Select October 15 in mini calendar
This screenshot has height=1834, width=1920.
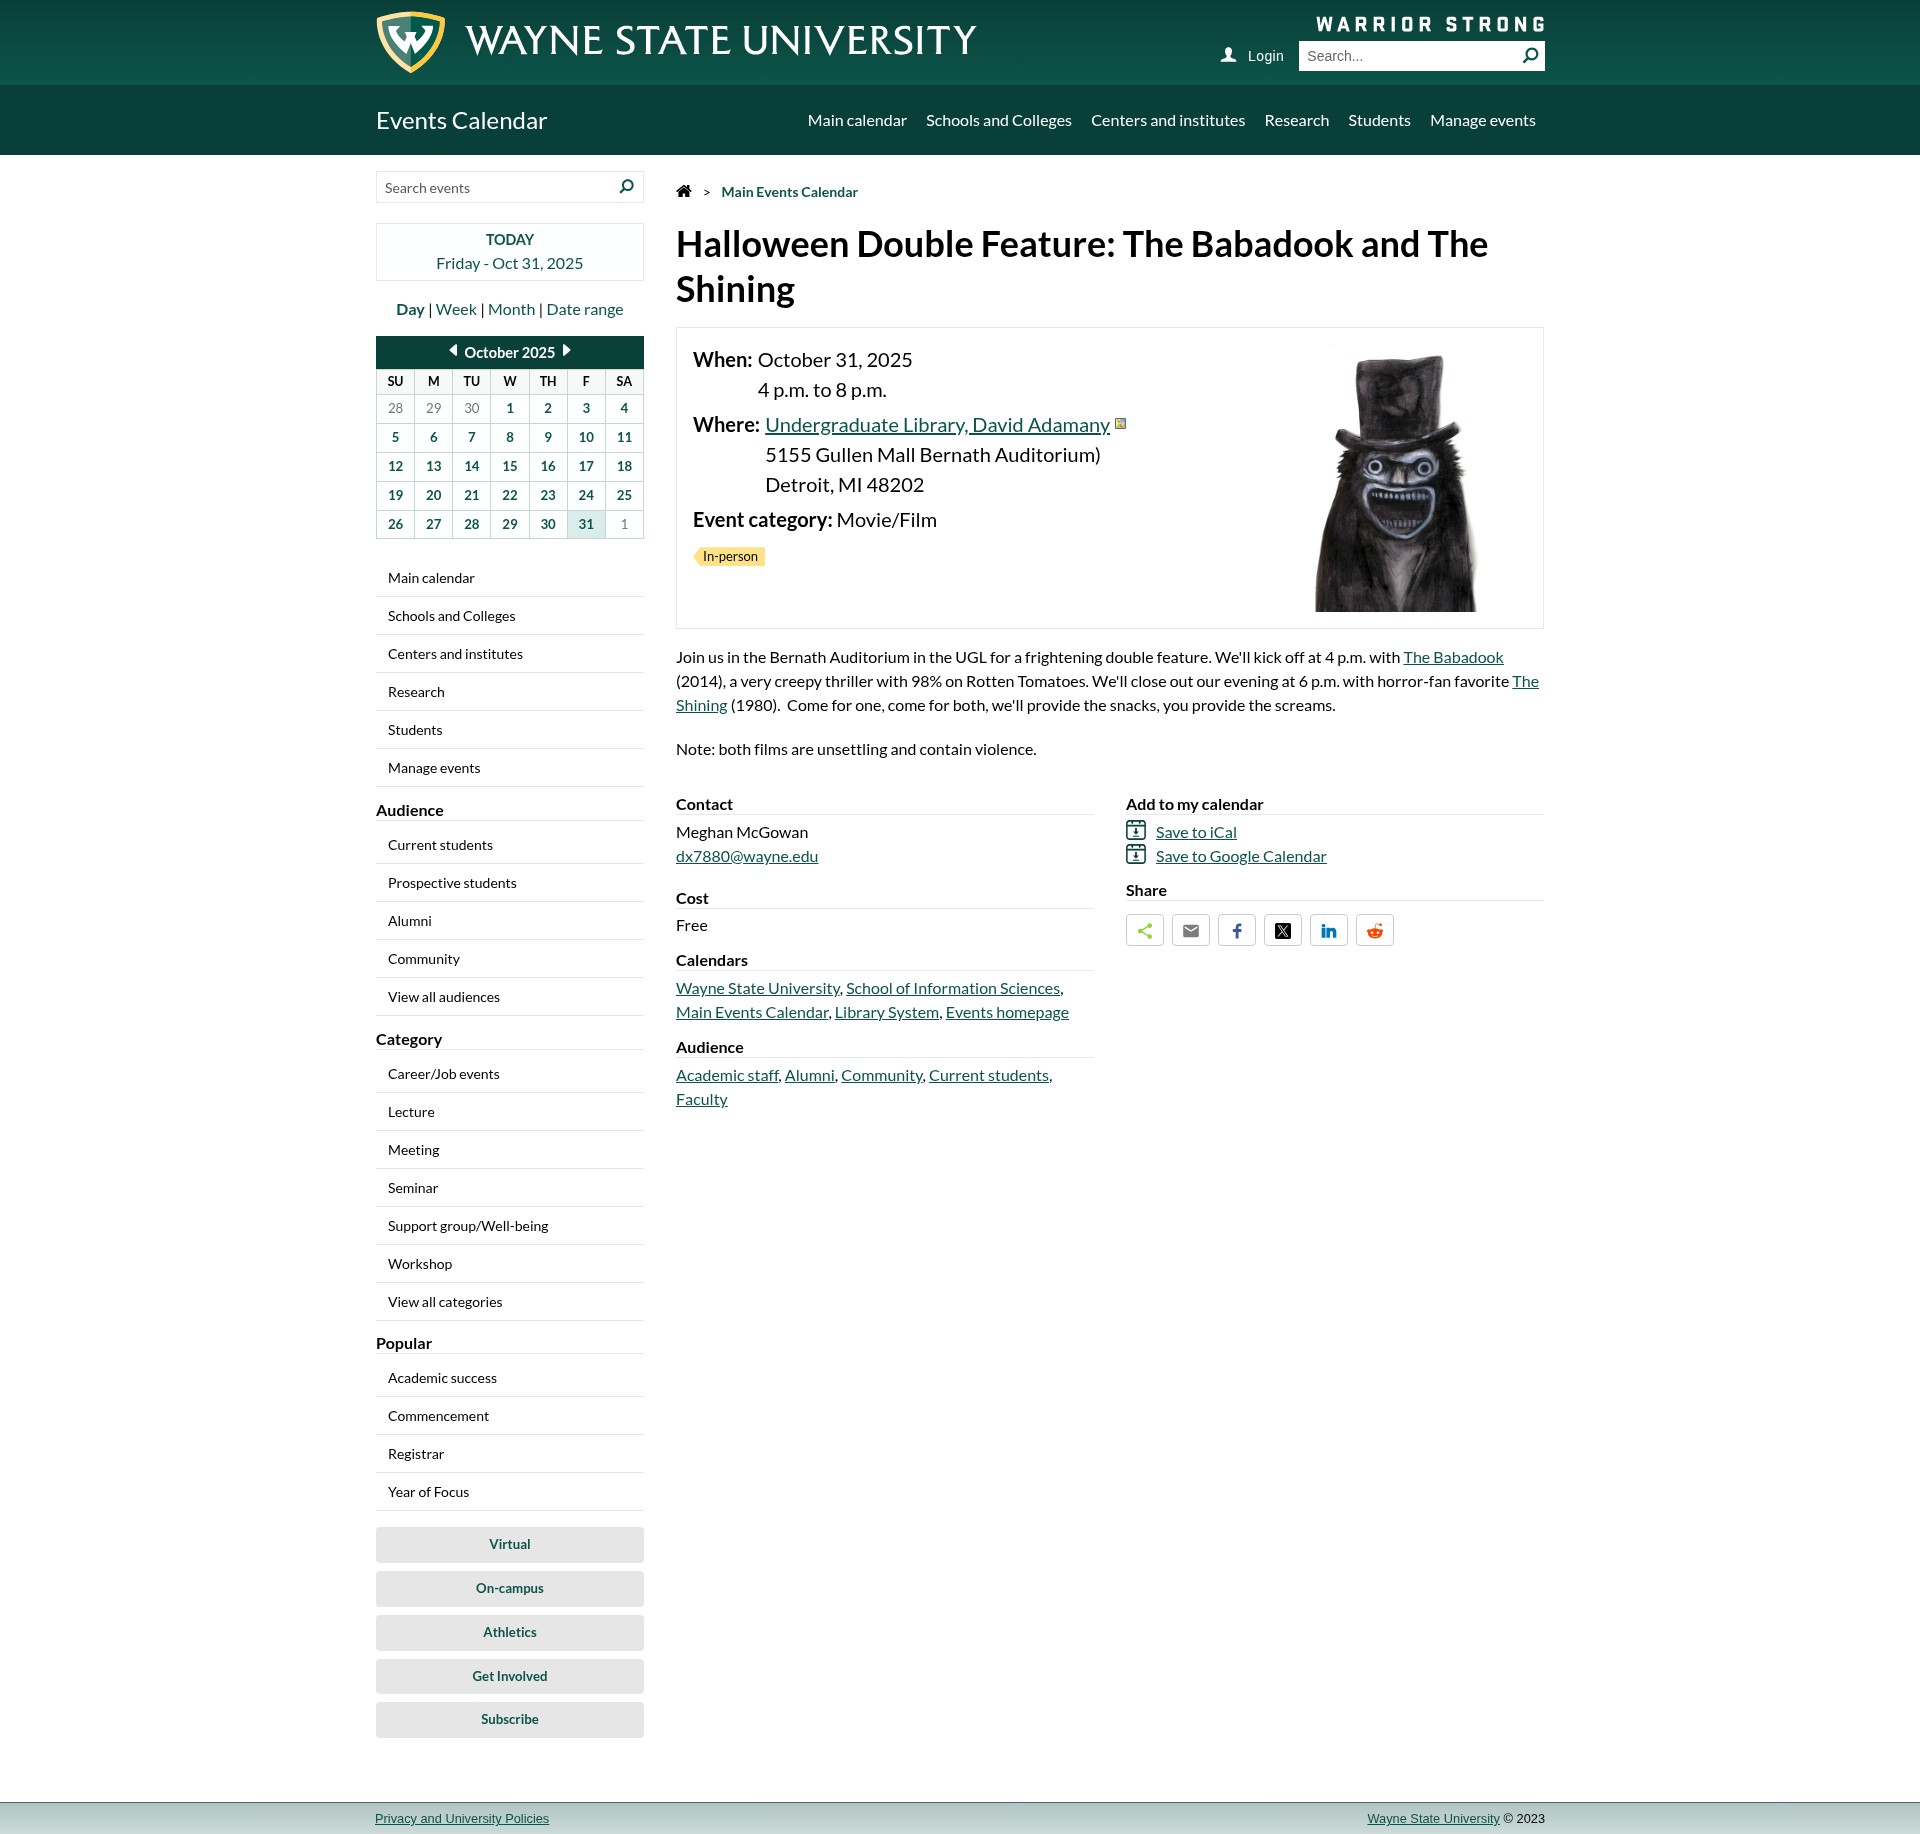pyautogui.click(x=510, y=466)
